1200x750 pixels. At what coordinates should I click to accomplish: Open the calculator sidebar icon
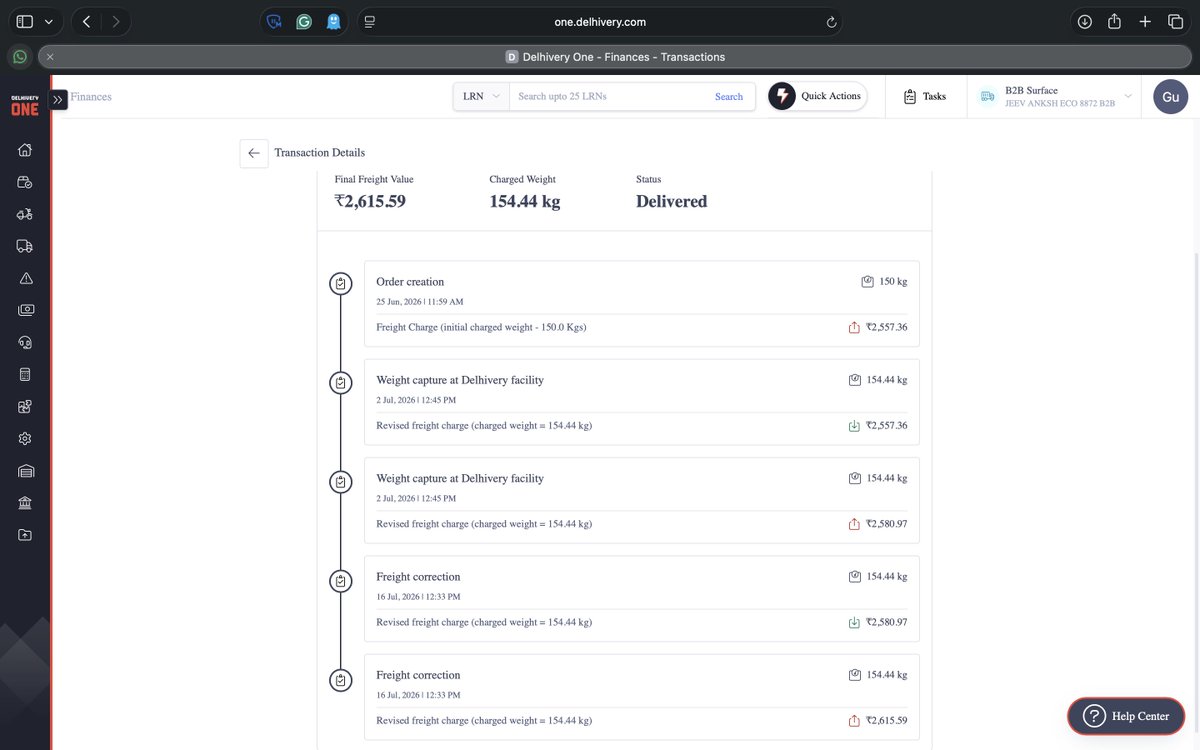click(x=25, y=374)
